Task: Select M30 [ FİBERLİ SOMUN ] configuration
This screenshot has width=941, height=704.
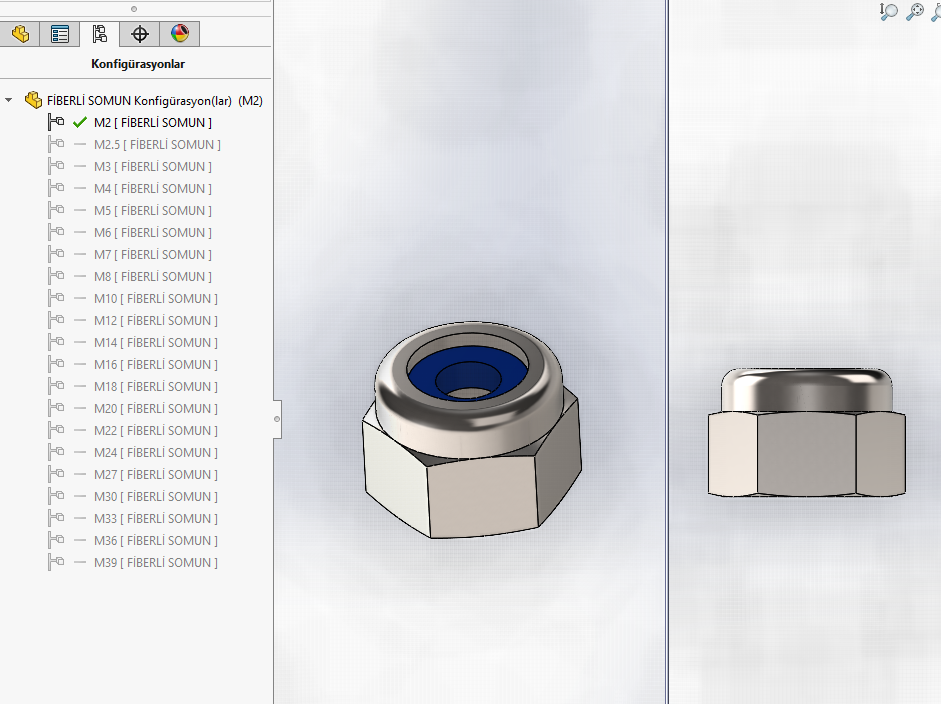Action: [155, 497]
